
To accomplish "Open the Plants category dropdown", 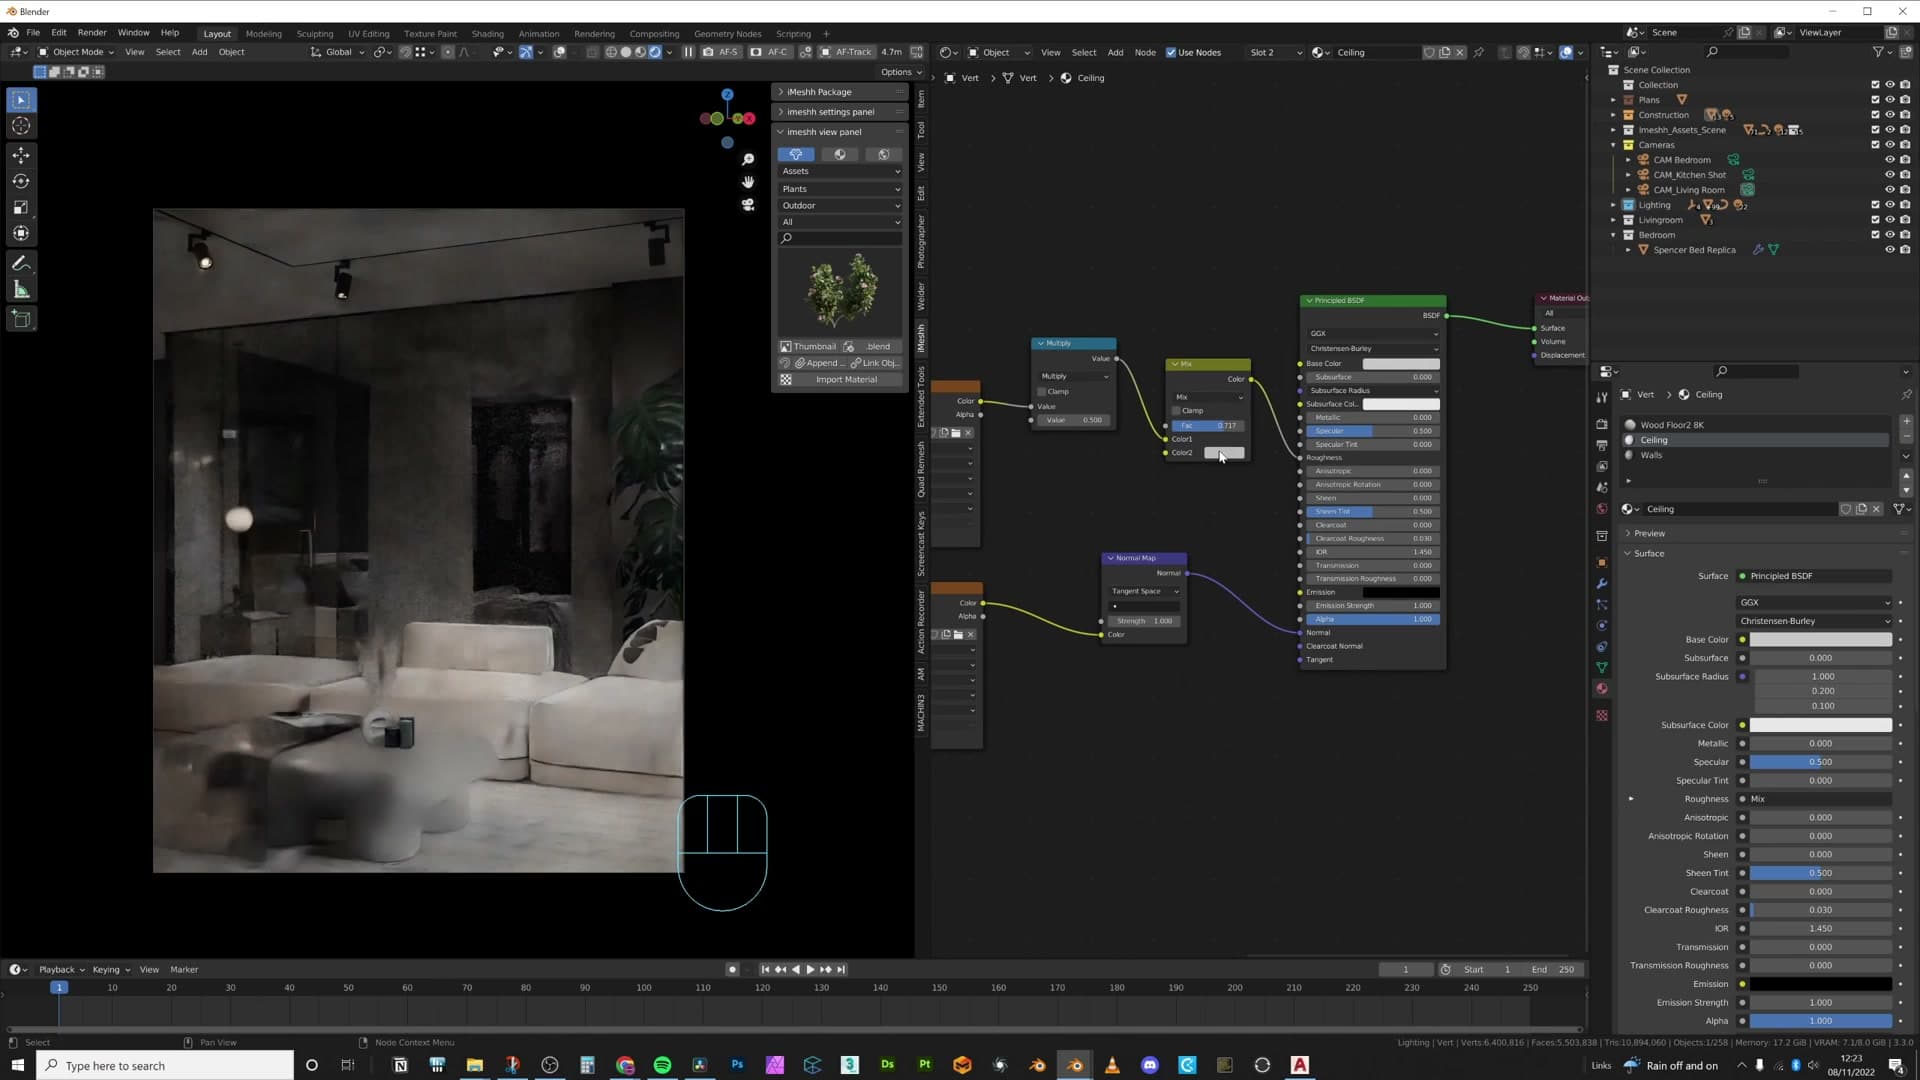I will tap(840, 189).
